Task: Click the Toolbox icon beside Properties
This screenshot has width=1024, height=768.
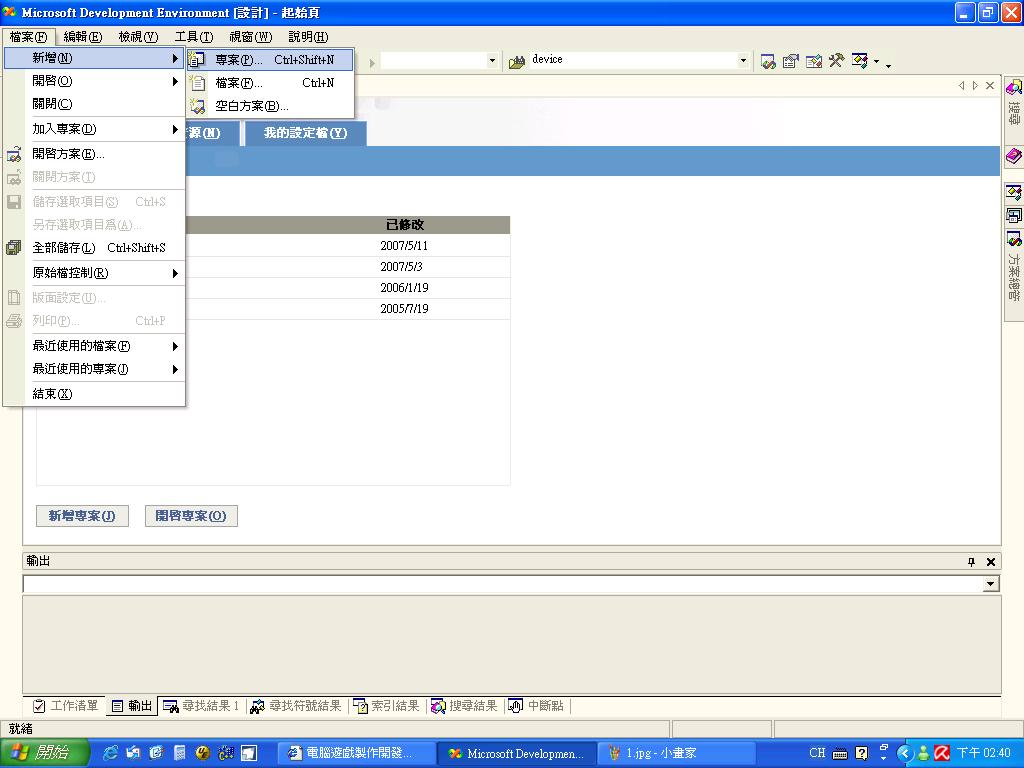Action: pyautogui.click(x=814, y=61)
